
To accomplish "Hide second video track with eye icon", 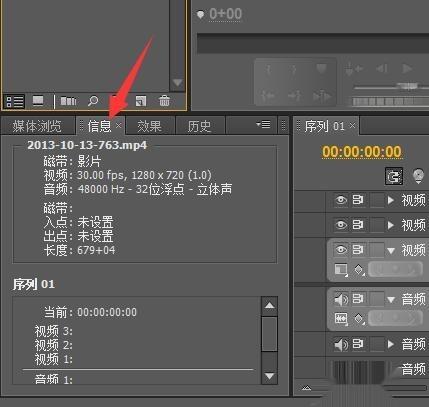I will pyautogui.click(x=341, y=225).
